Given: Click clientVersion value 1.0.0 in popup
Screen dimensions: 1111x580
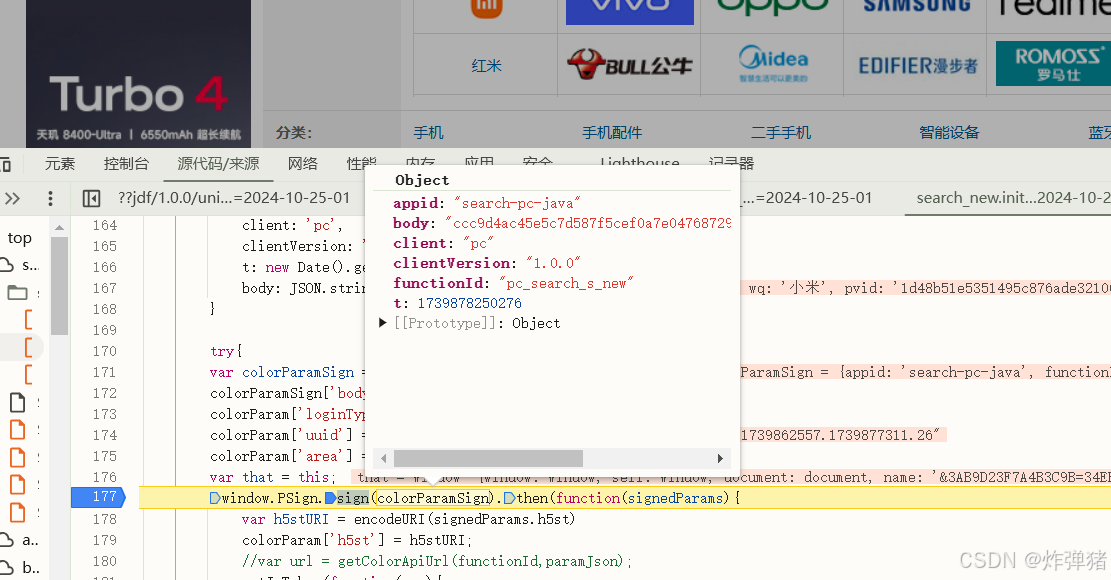Looking at the screenshot, I should point(553,263).
